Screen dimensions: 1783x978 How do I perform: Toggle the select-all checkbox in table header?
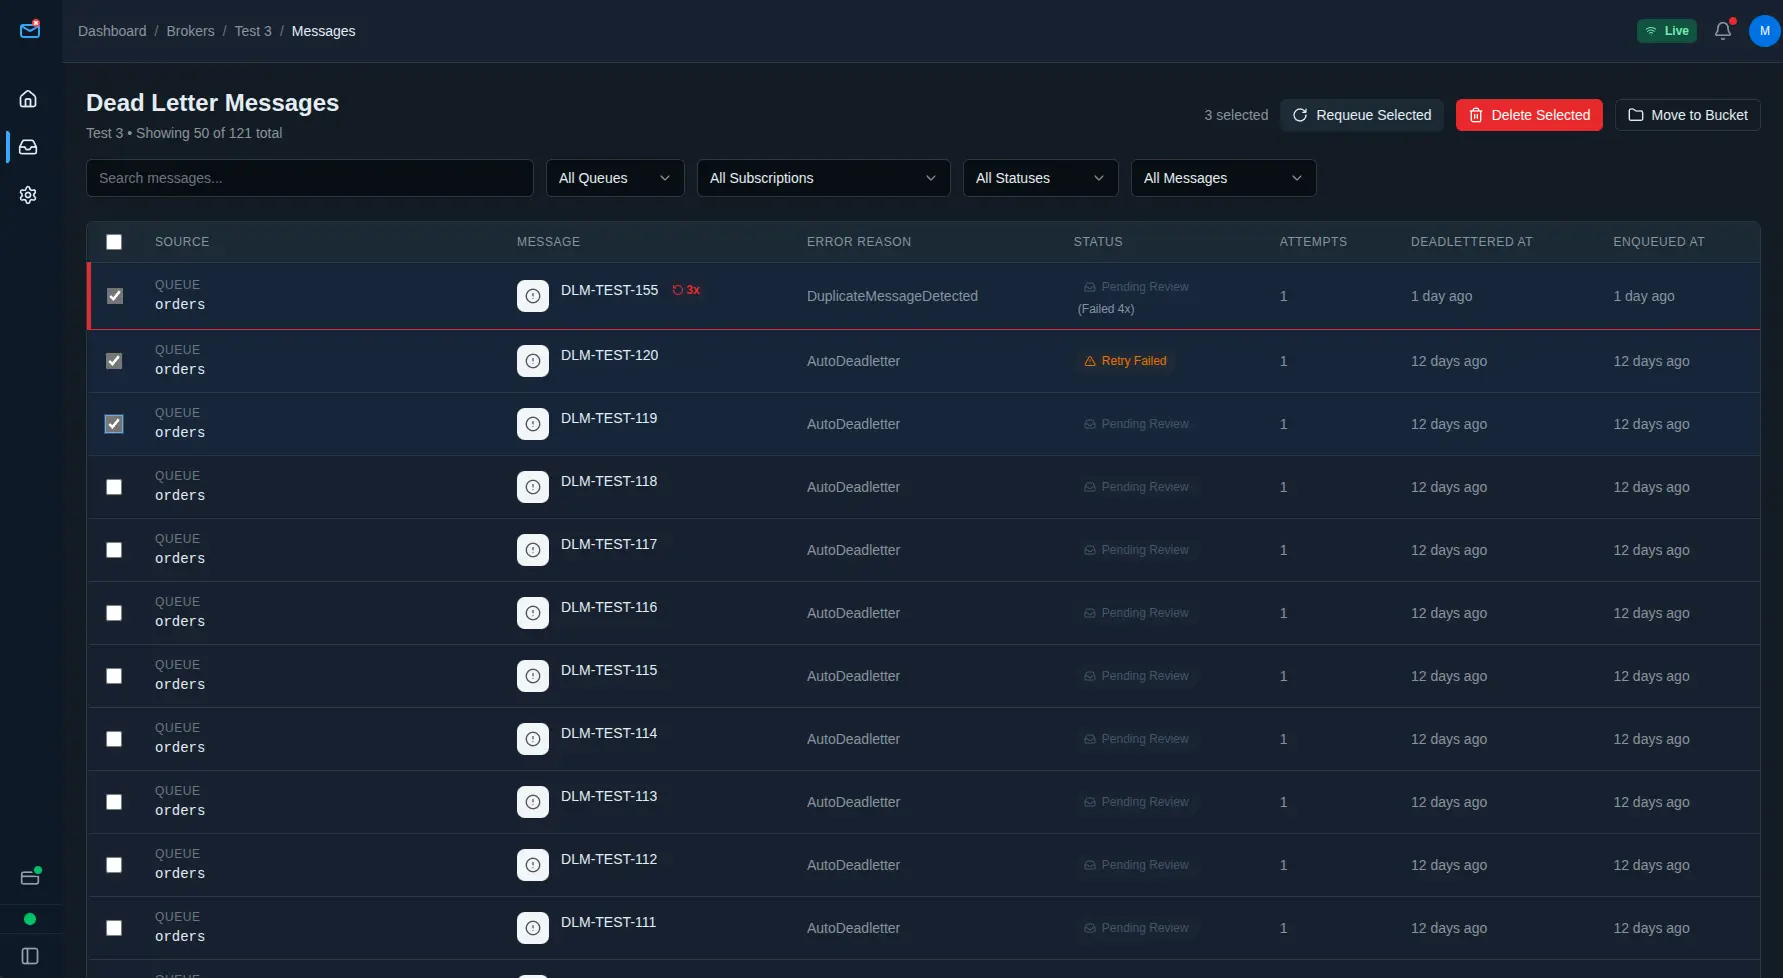click(x=113, y=242)
